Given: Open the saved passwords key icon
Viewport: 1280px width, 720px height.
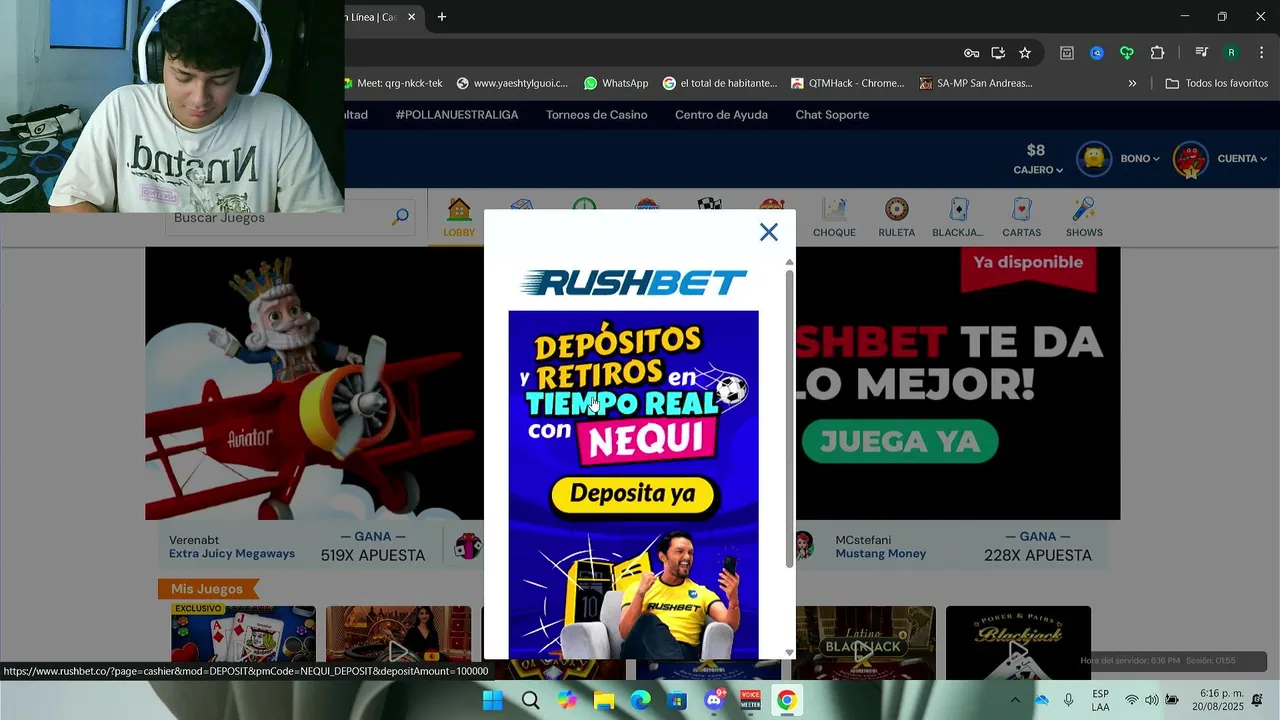Looking at the screenshot, I should [x=971, y=53].
